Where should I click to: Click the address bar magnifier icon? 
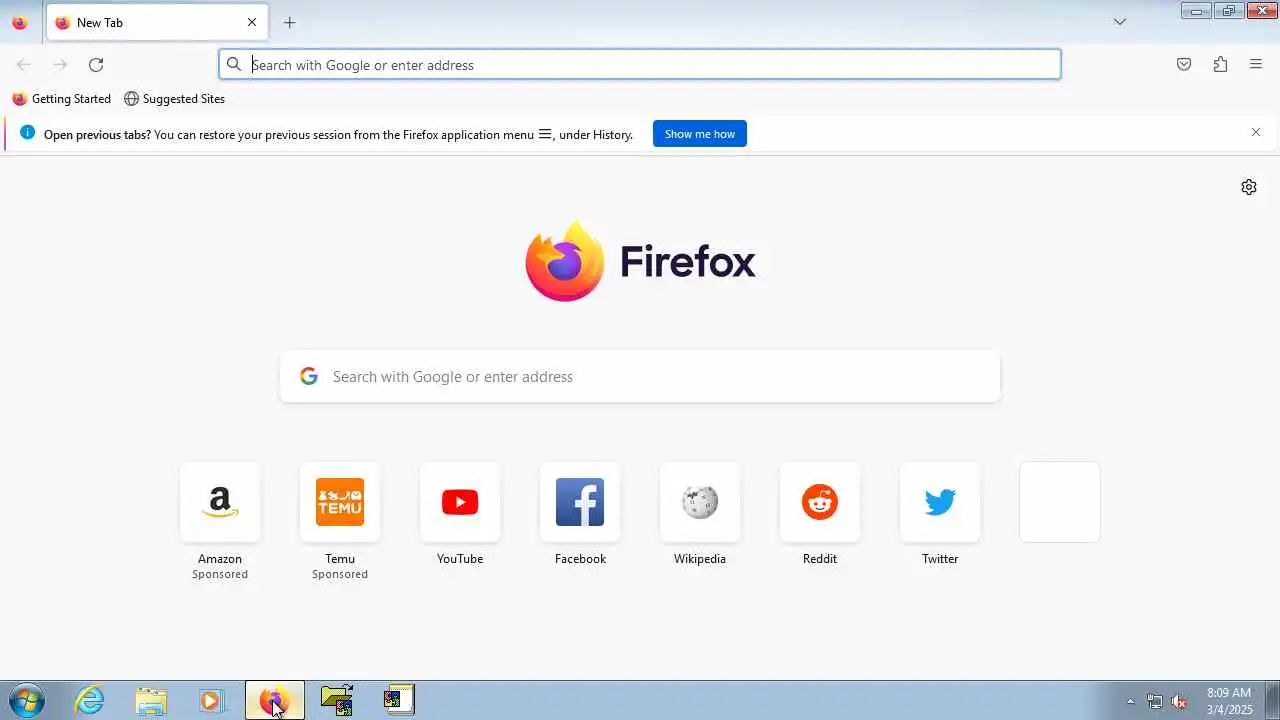tap(234, 64)
